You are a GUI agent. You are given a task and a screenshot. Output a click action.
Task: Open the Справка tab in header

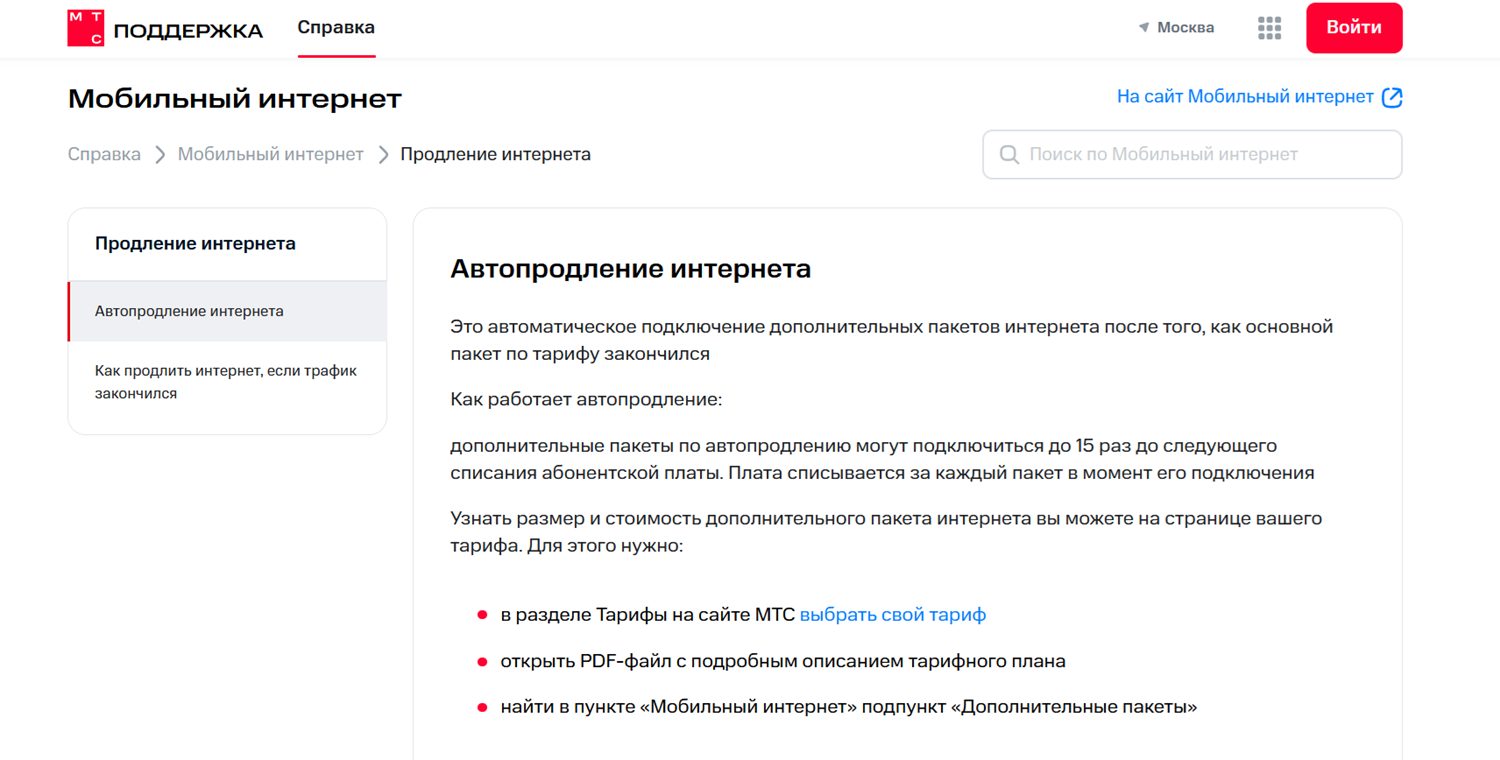pyautogui.click(x=336, y=28)
